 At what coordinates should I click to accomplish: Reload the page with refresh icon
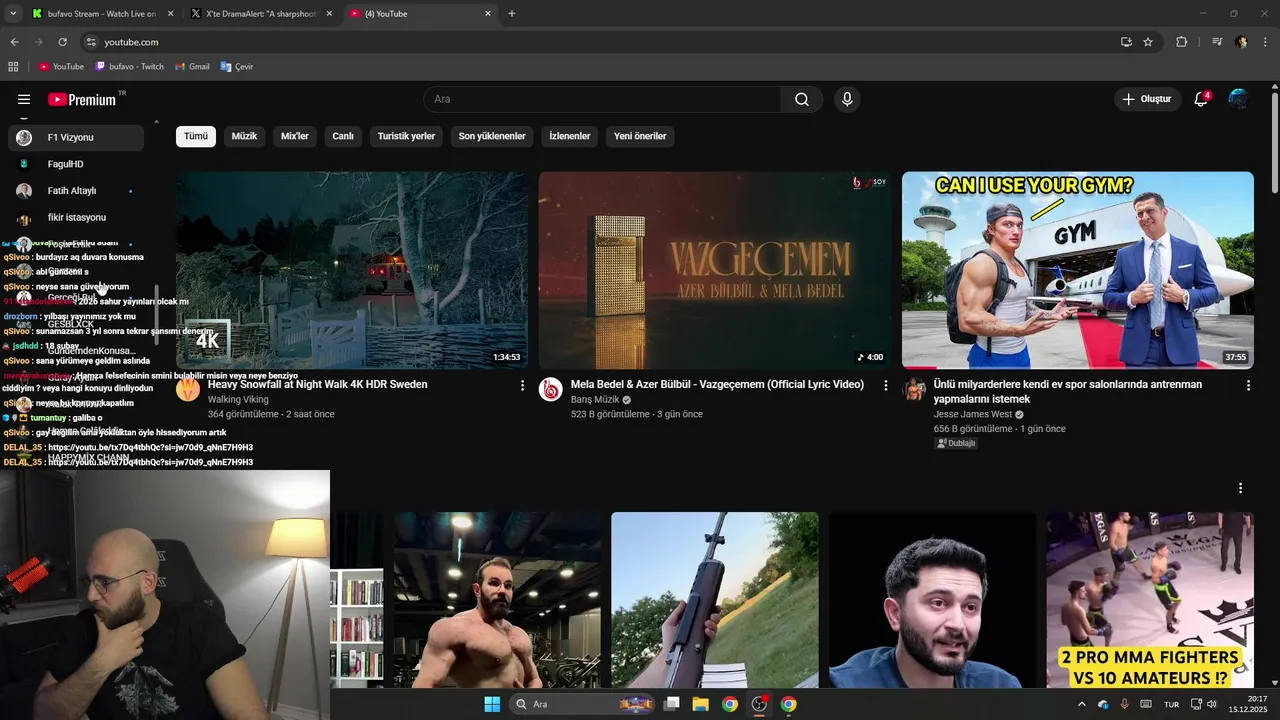[62, 42]
